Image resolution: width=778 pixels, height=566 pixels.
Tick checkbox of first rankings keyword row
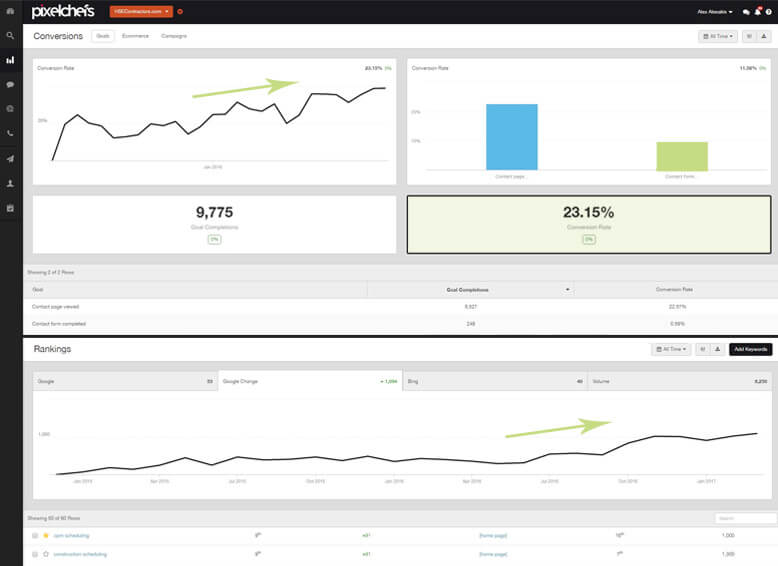tap(35, 535)
